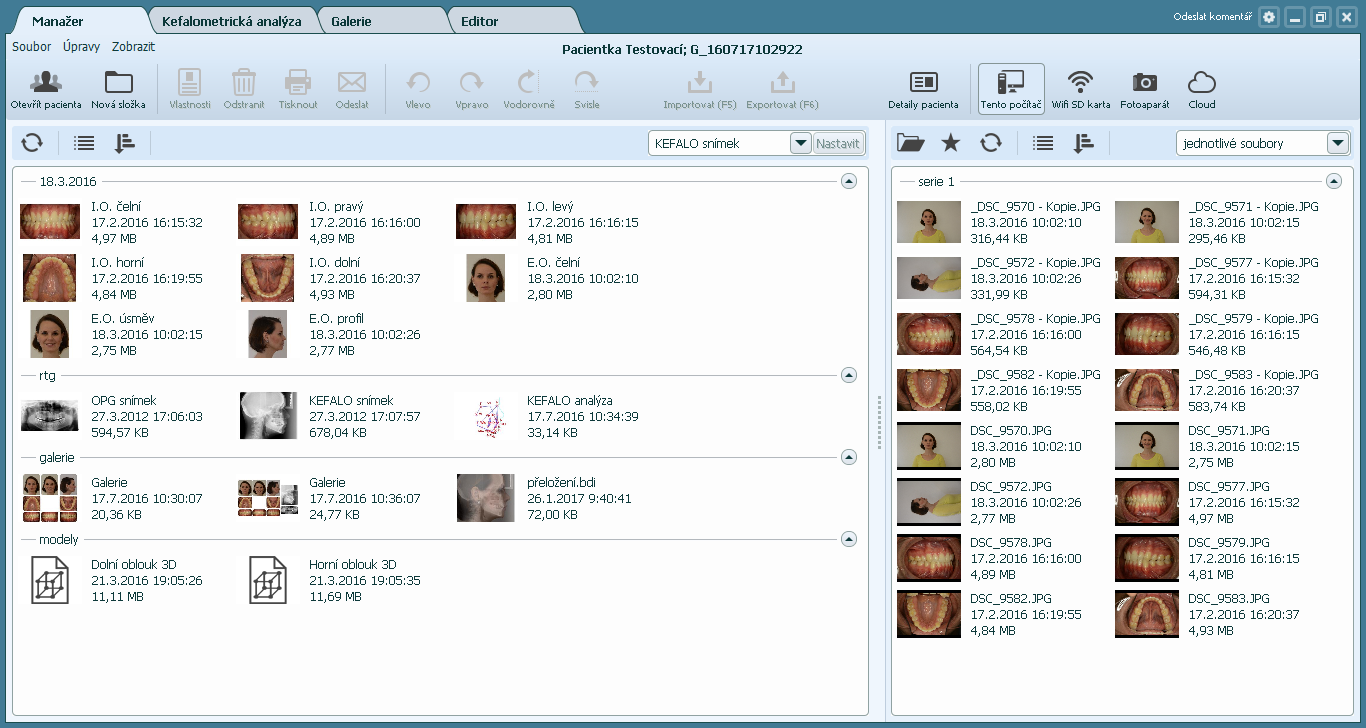This screenshot has height=728, width=1366.
Task: Rotate right with Vpravo icon
Action: pos(472,90)
